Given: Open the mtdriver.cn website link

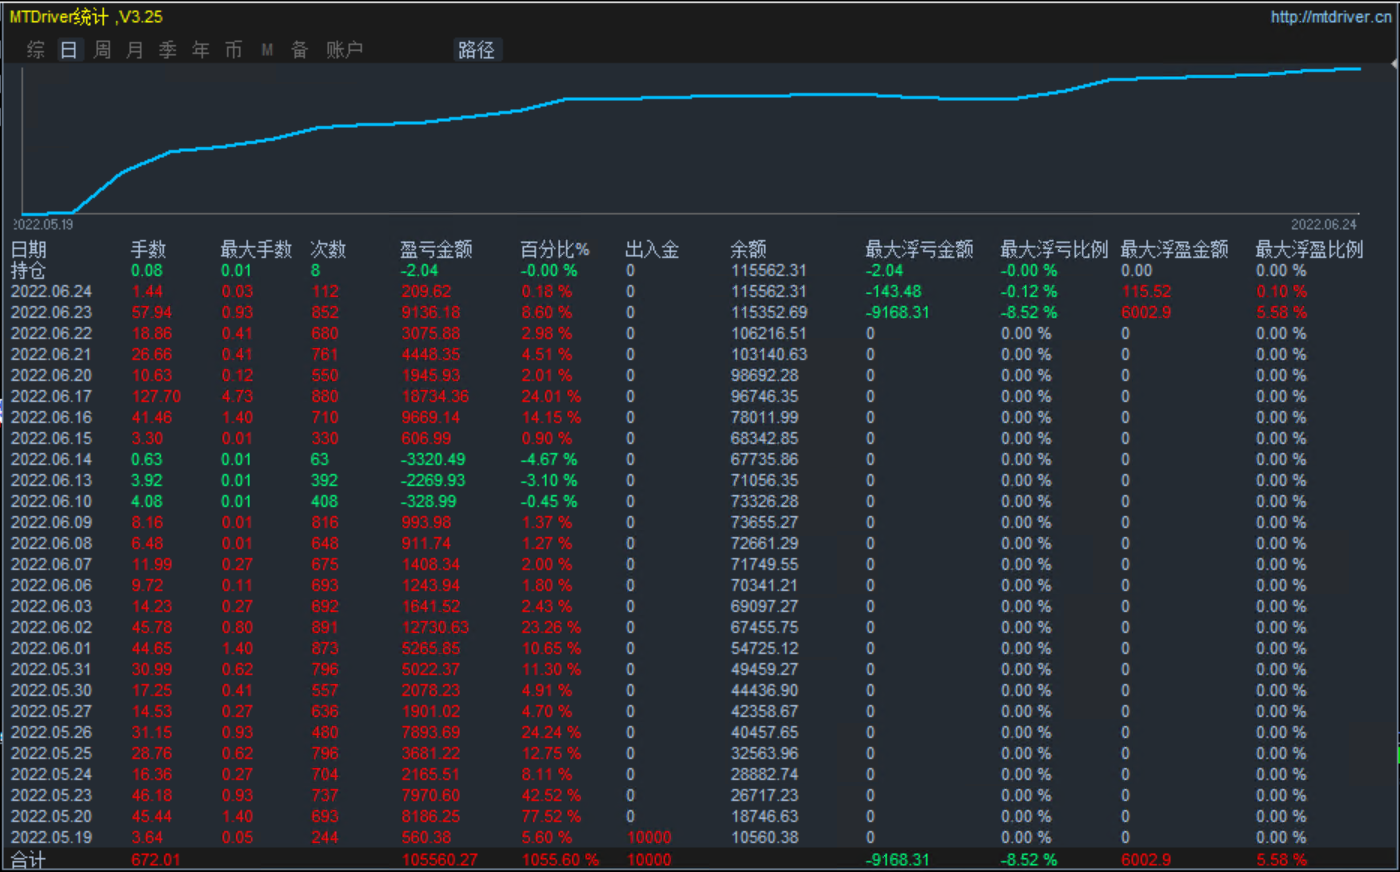Looking at the screenshot, I should click(x=1330, y=16).
